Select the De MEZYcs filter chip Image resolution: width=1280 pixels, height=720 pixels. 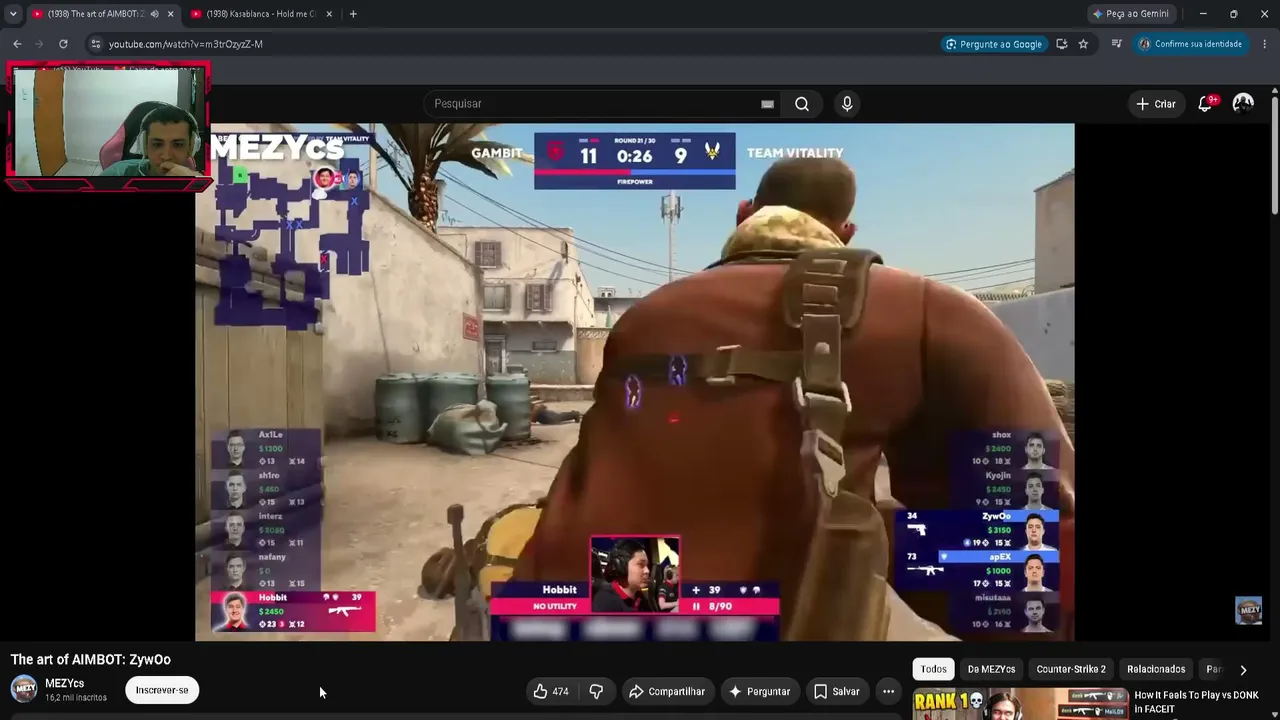pos(991,669)
